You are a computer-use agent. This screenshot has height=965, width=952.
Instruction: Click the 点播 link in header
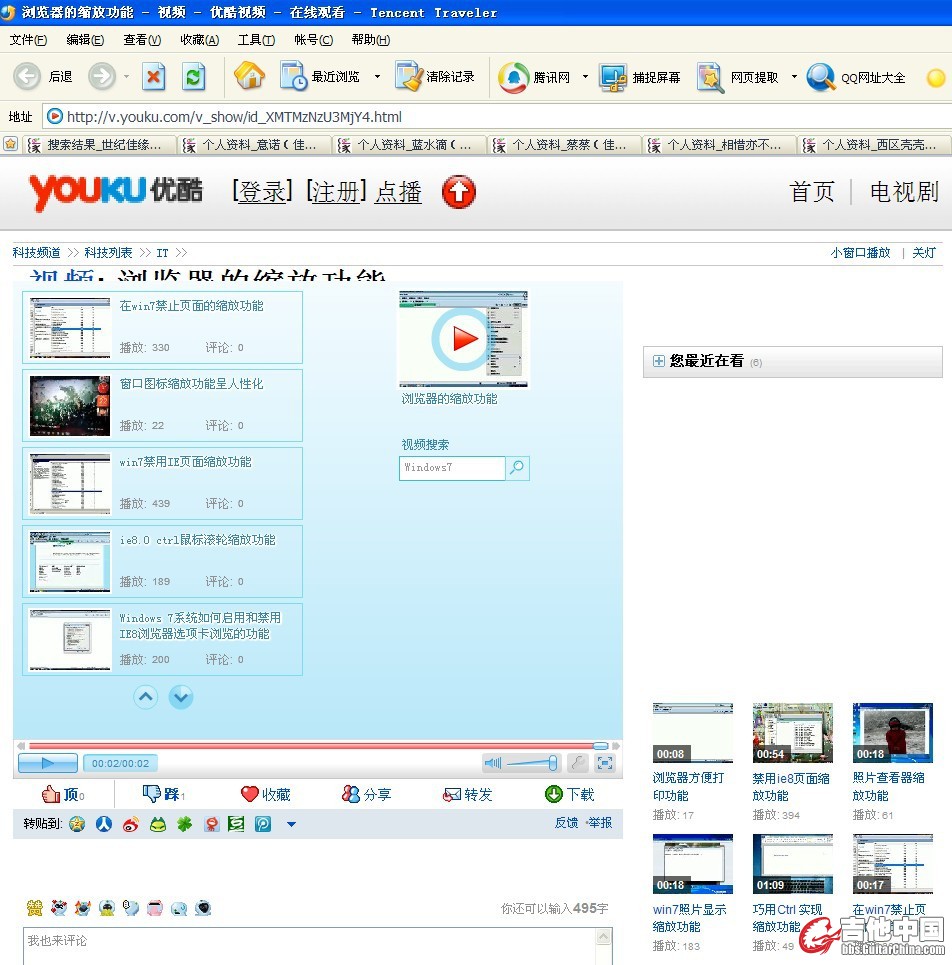[398, 192]
